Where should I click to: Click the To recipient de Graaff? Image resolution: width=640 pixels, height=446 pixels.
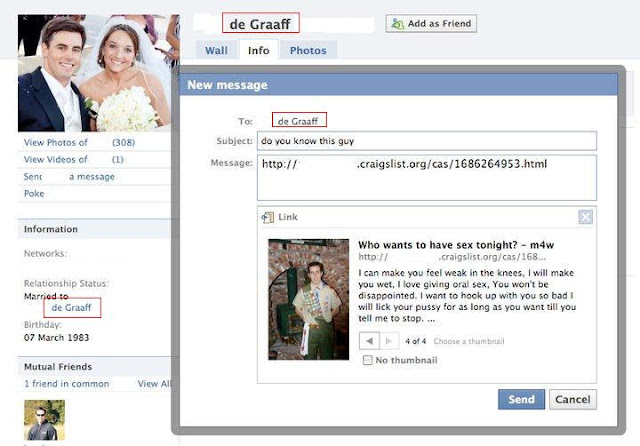tap(298, 121)
